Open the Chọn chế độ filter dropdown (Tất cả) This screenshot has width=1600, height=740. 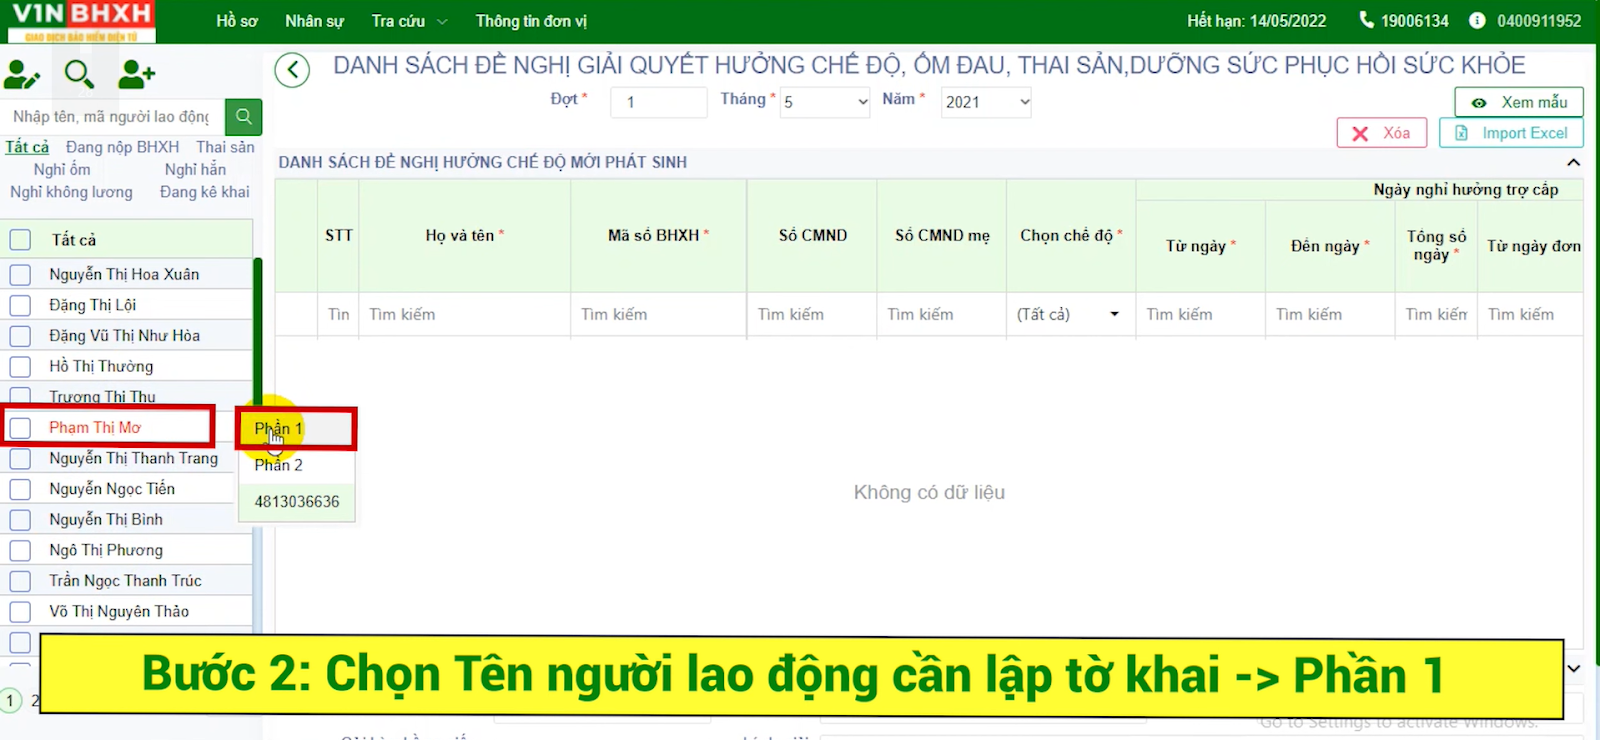[1070, 314]
